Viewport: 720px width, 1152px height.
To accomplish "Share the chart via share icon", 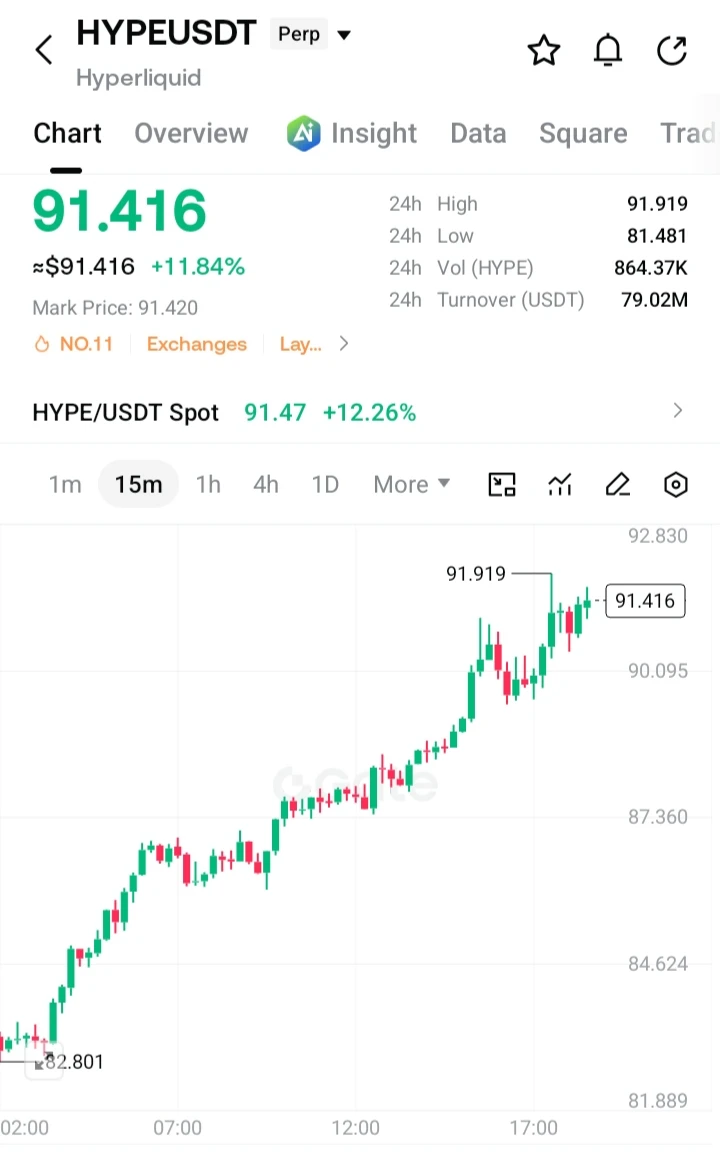I will 672,50.
